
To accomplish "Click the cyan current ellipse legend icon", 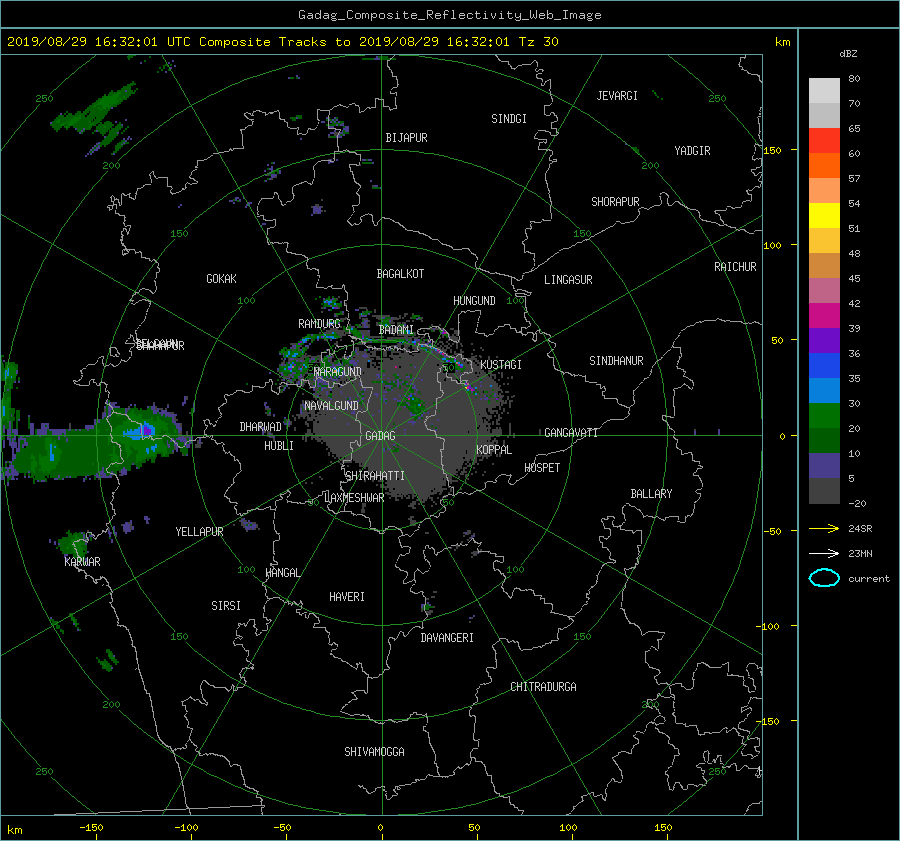I will click(x=824, y=578).
